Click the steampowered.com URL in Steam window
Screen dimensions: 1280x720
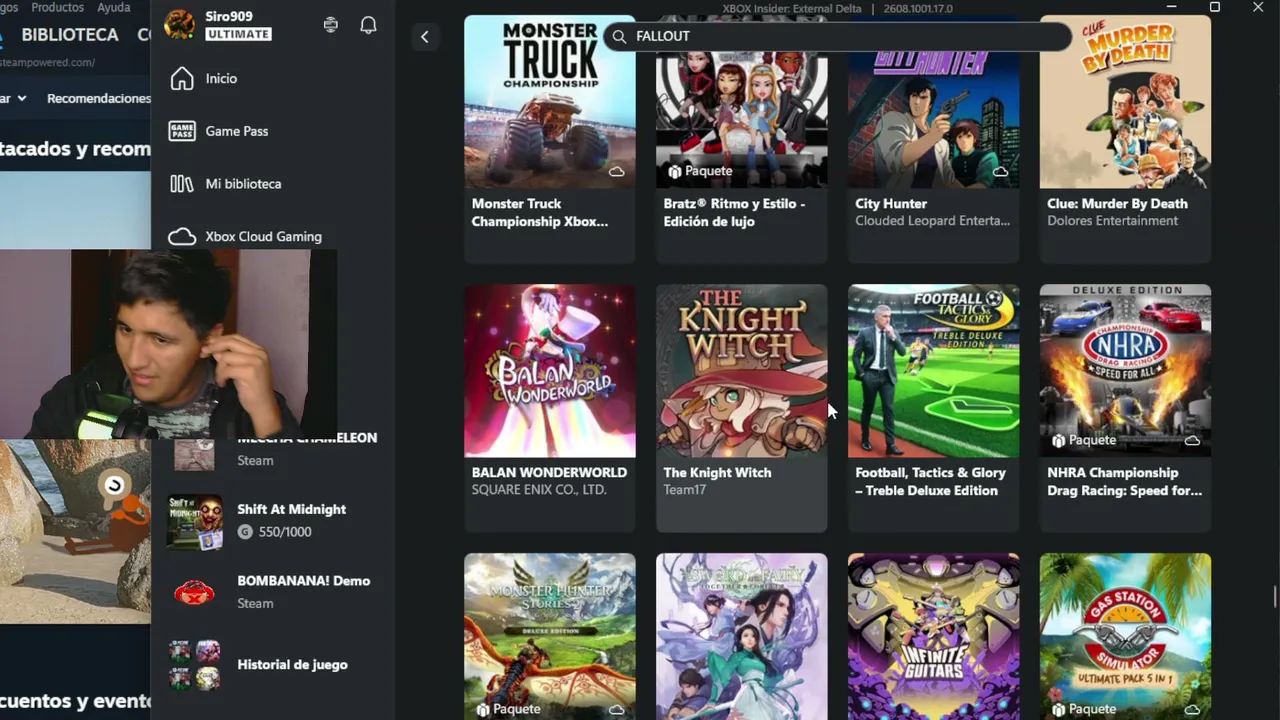click(48, 62)
